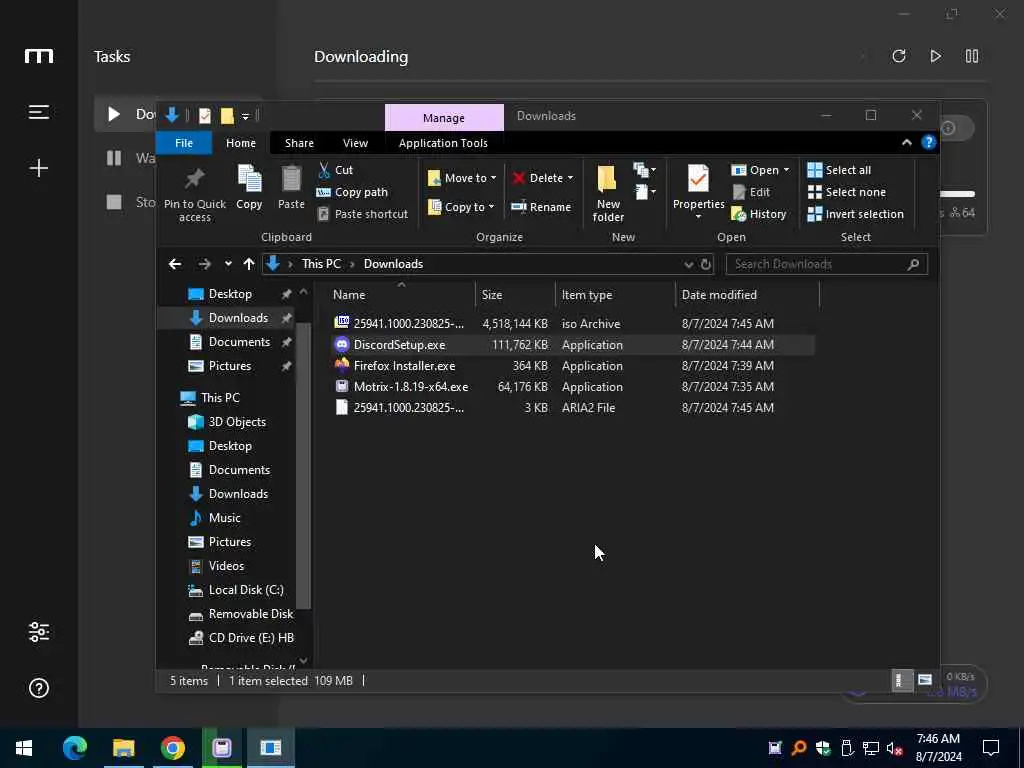Open Google Chrome from taskbar

click(x=172, y=748)
